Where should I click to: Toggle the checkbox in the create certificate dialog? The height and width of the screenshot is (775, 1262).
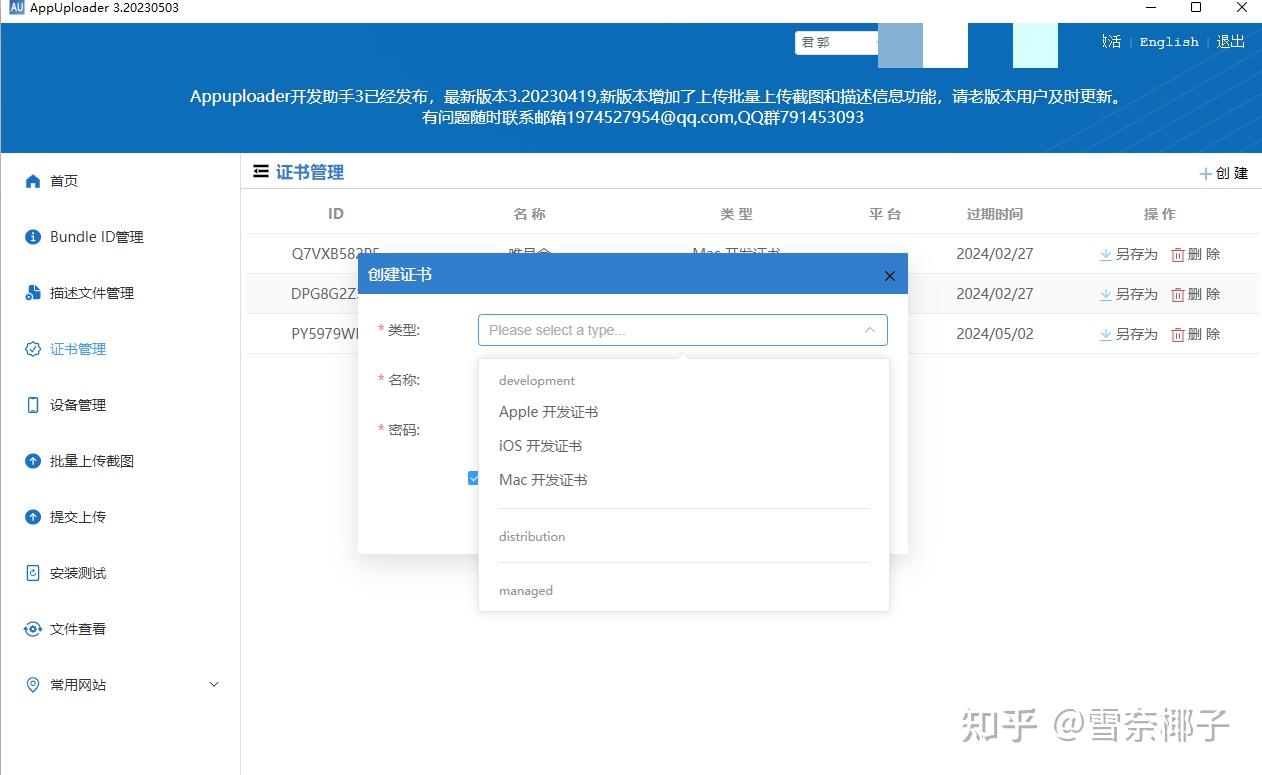point(473,478)
